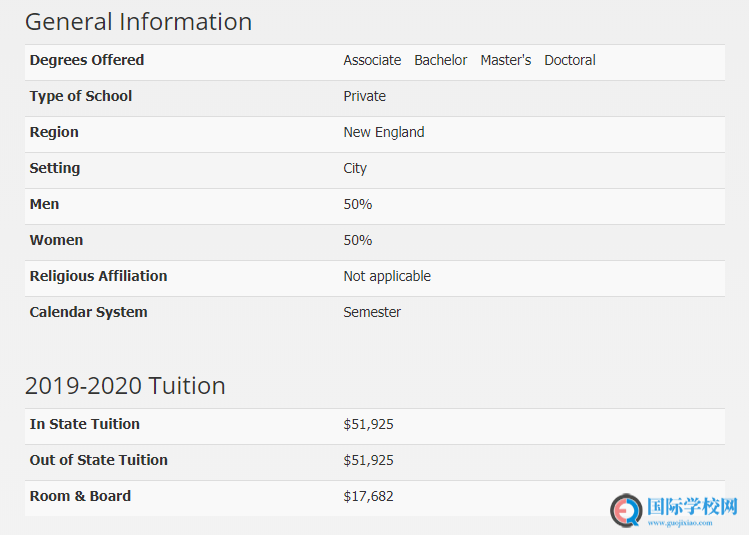
Task: Click the Associate degree value
Action: (x=372, y=60)
